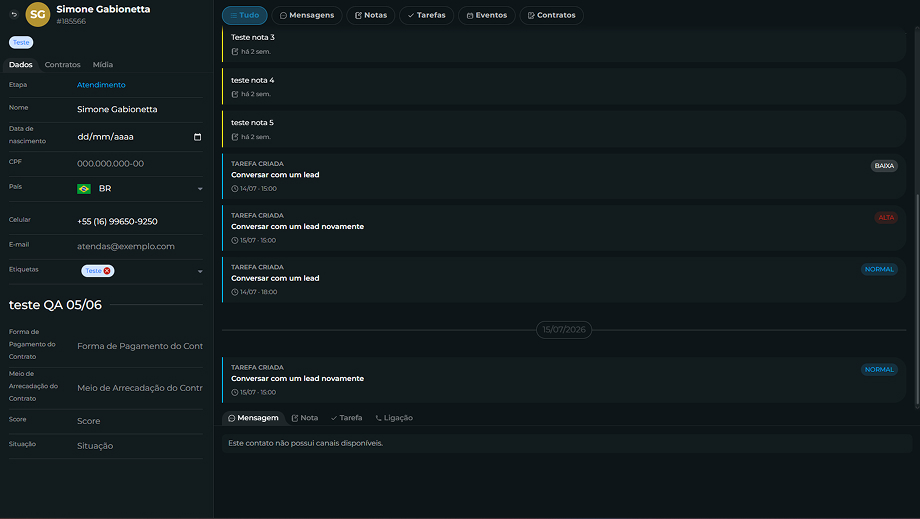Click the timeline vertical scrollbar
Screen dimensions: 920x519
917,301
